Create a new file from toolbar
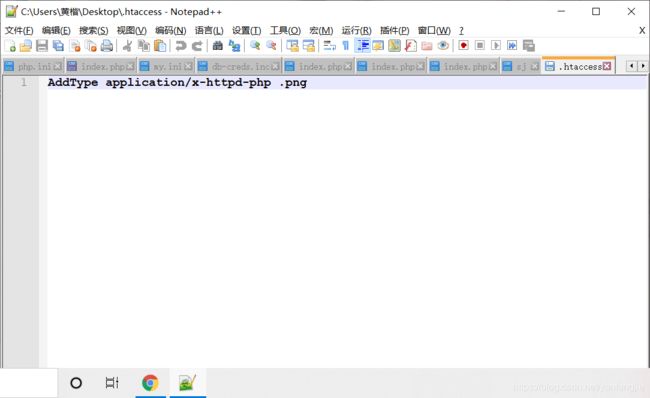 pos(10,46)
